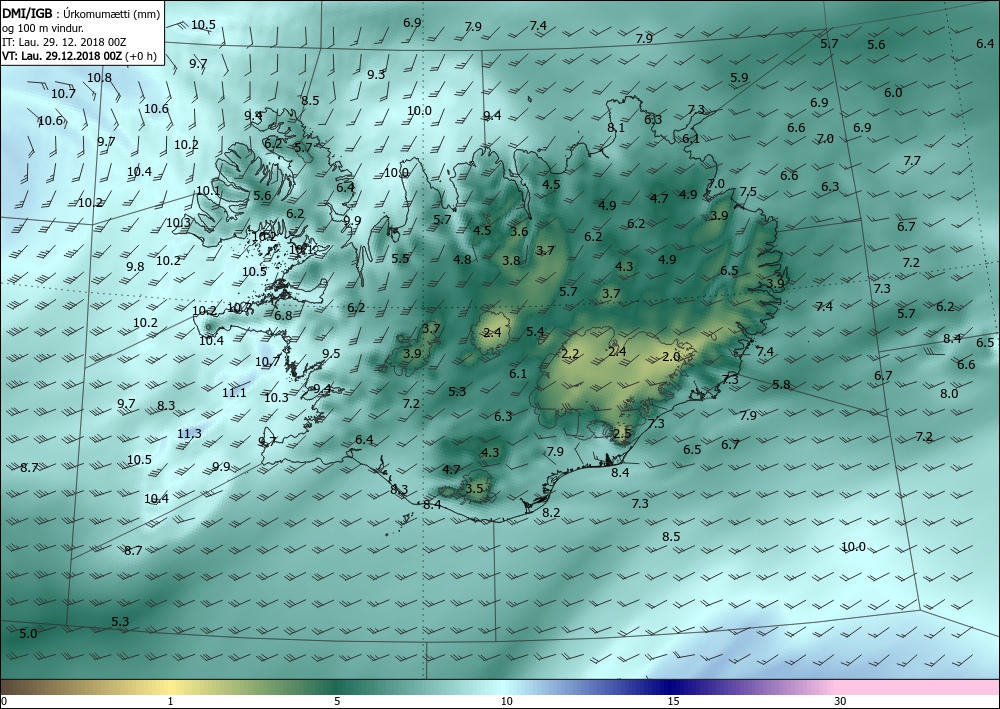1000x709 pixels.
Task: Click the 11.1 value on the map
Action: coord(234,393)
